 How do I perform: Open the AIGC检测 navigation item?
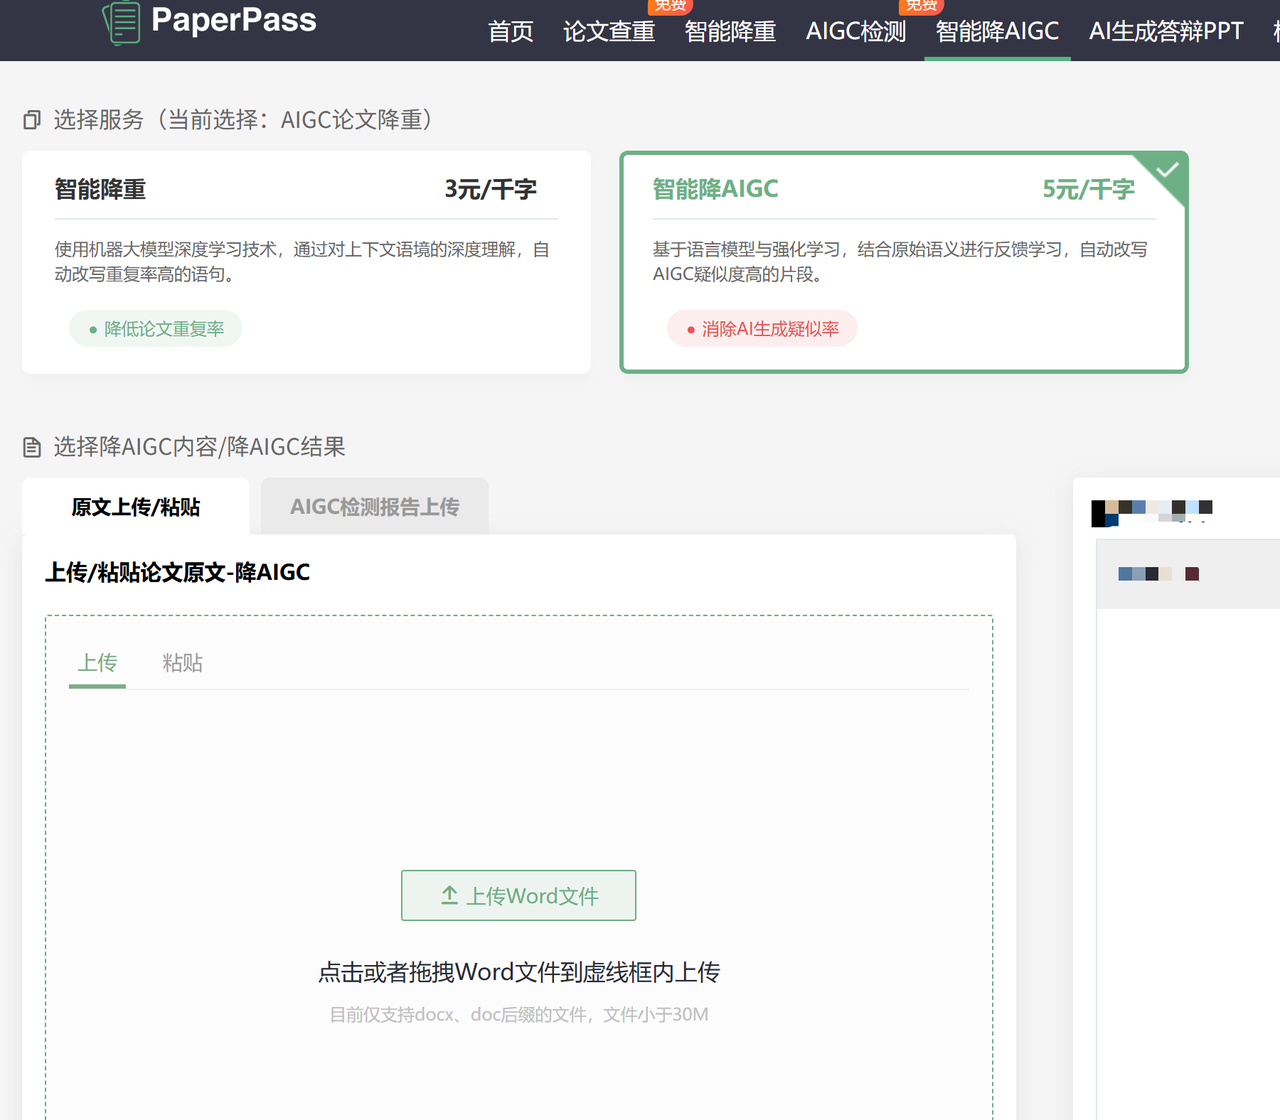[x=856, y=32]
